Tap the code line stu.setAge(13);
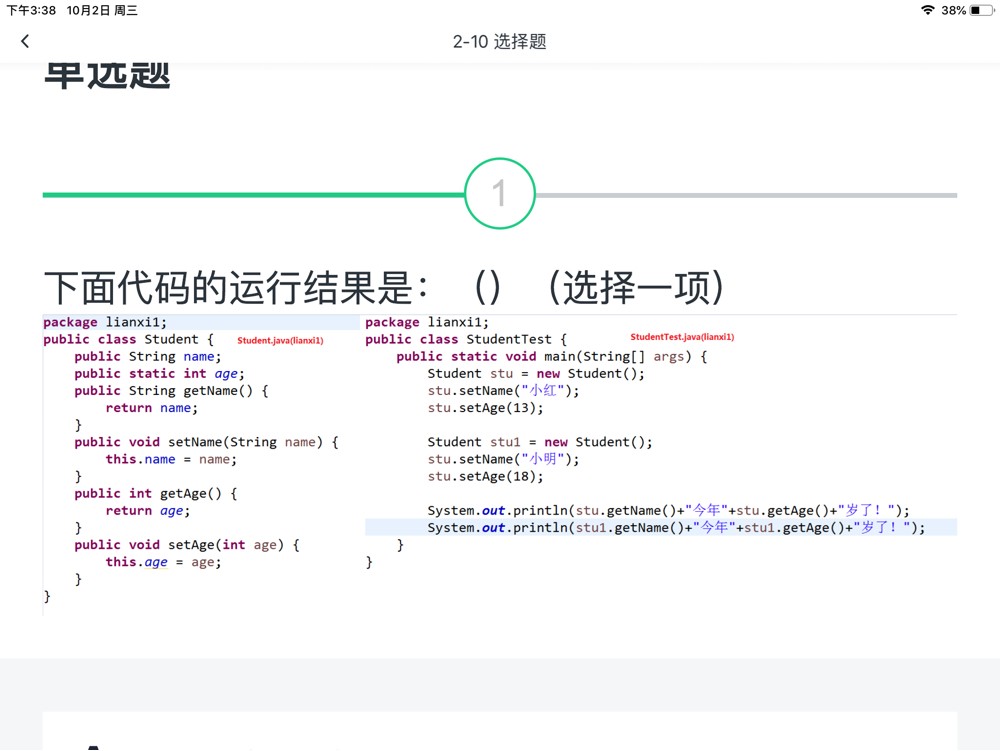The width and height of the screenshot is (1001, 751). [485, 408]
